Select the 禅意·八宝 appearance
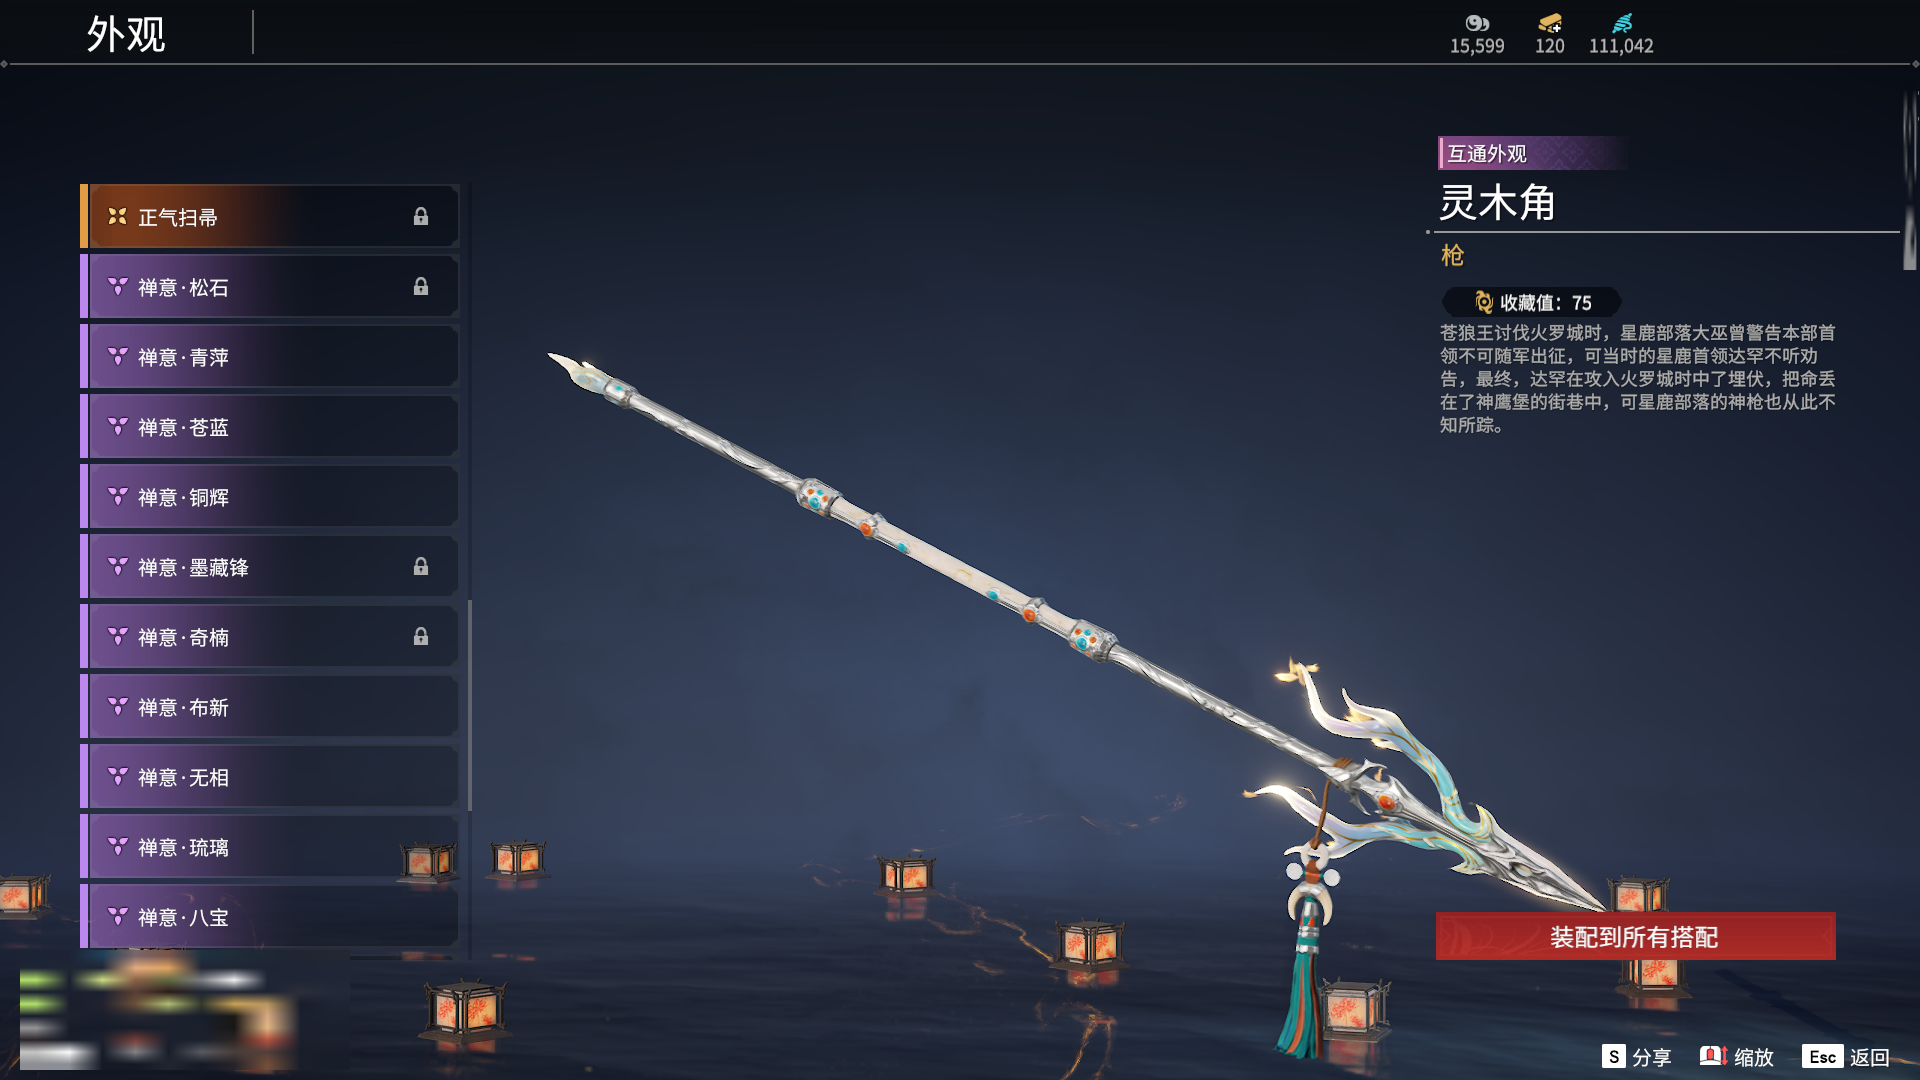This screenshot has height=1080, width=1920. [x=270, y=917]
